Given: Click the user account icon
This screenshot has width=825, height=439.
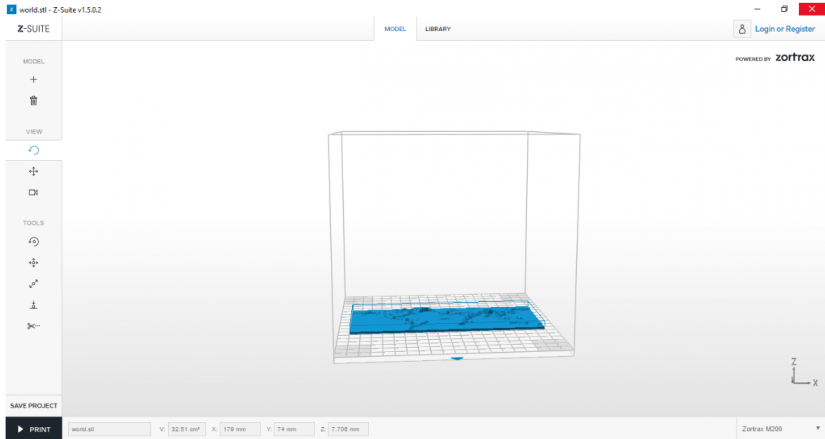Looking at the screenshot, I should [x=742, y=29].
